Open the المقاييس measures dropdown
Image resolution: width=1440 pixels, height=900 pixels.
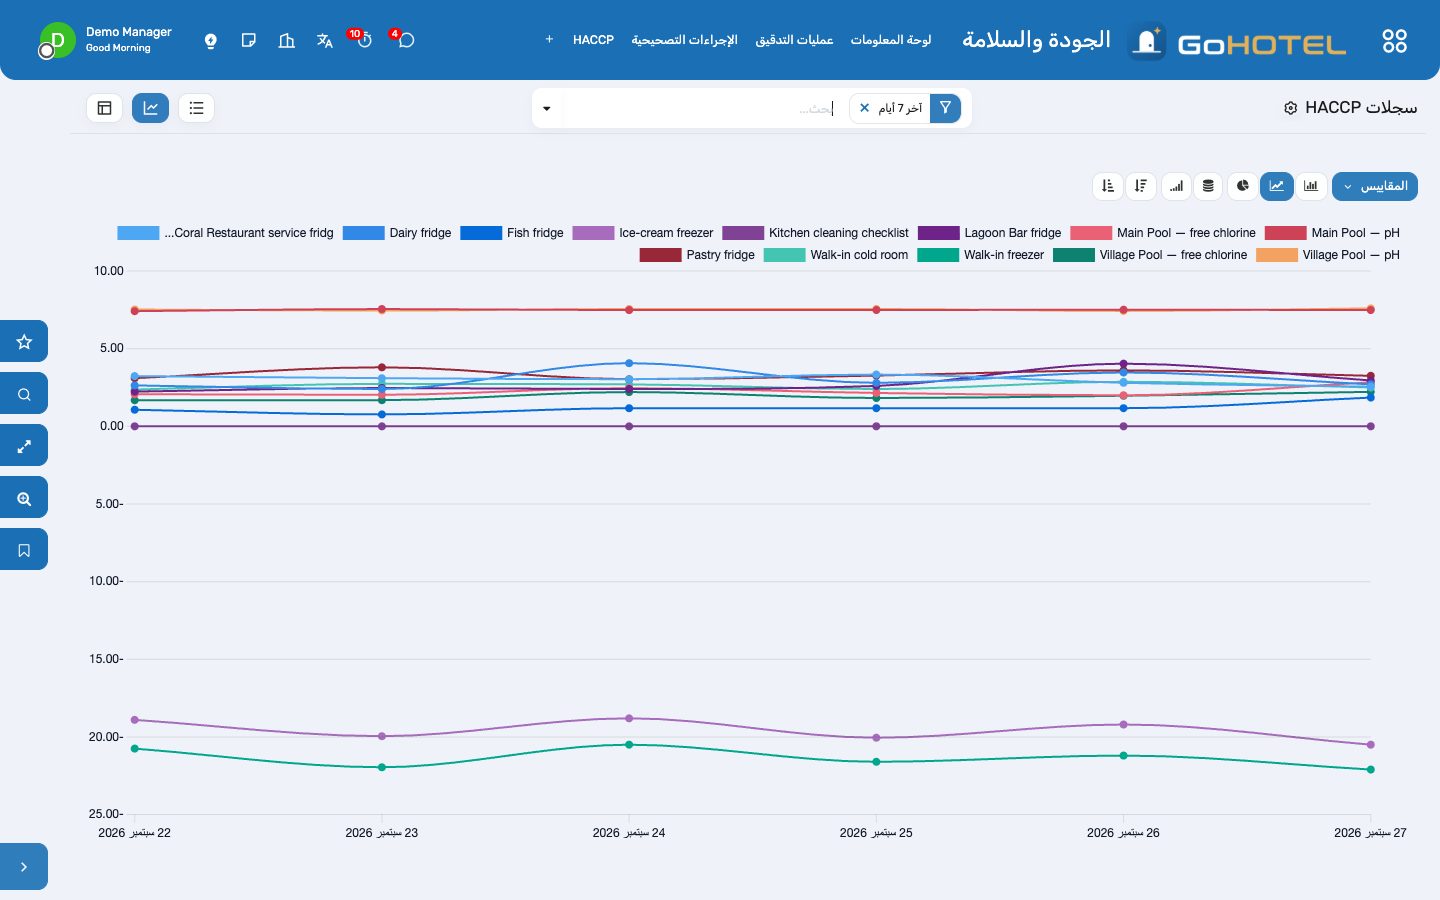(1375, 186)
